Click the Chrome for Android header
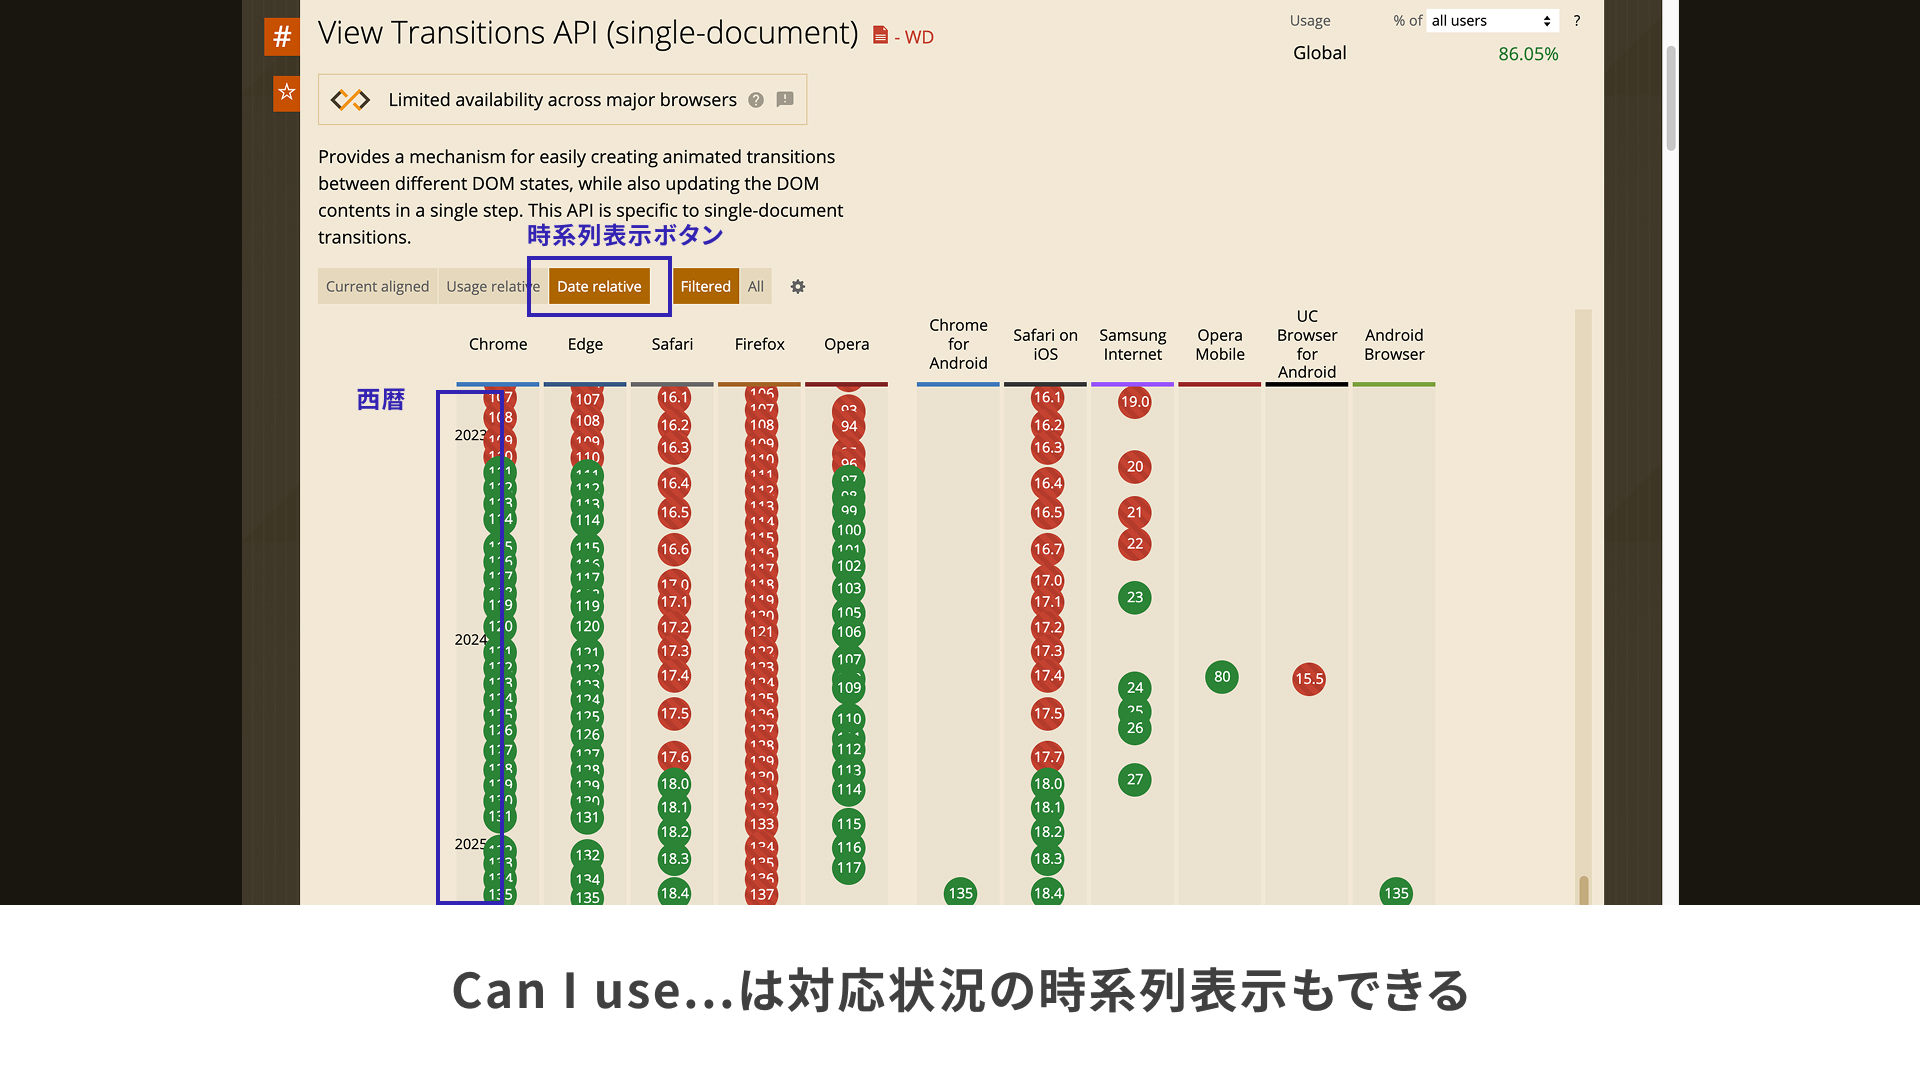The width and height of the screenshot is (1920, 1080). 958,344
